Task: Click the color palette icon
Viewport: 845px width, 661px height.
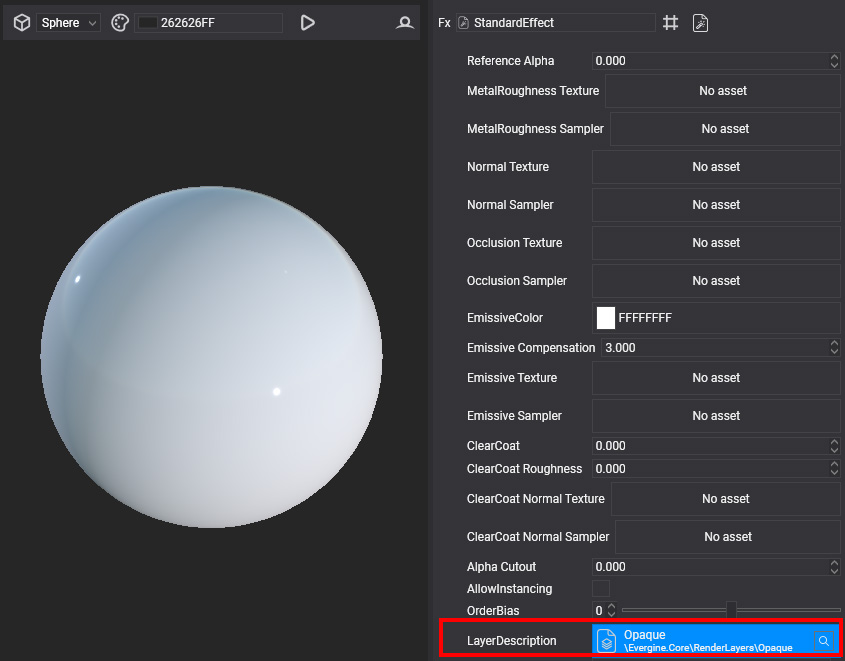Action: [120, 22]
